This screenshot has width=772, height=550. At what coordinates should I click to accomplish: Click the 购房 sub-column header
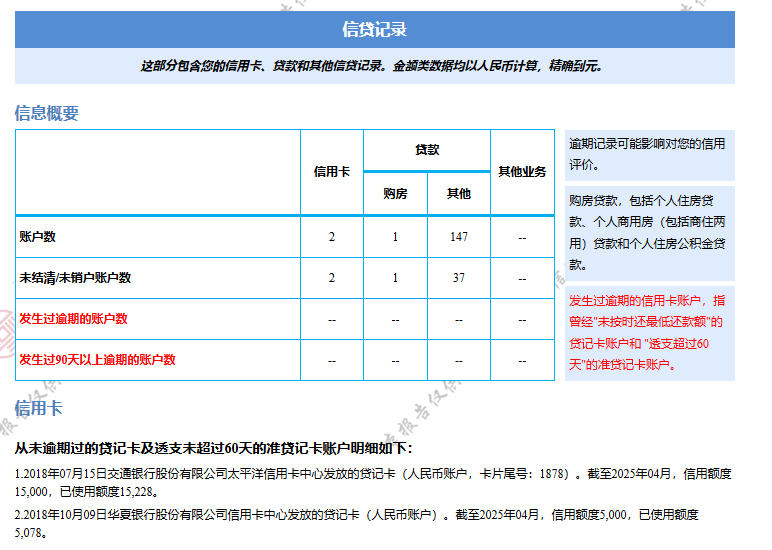point(395,194)
